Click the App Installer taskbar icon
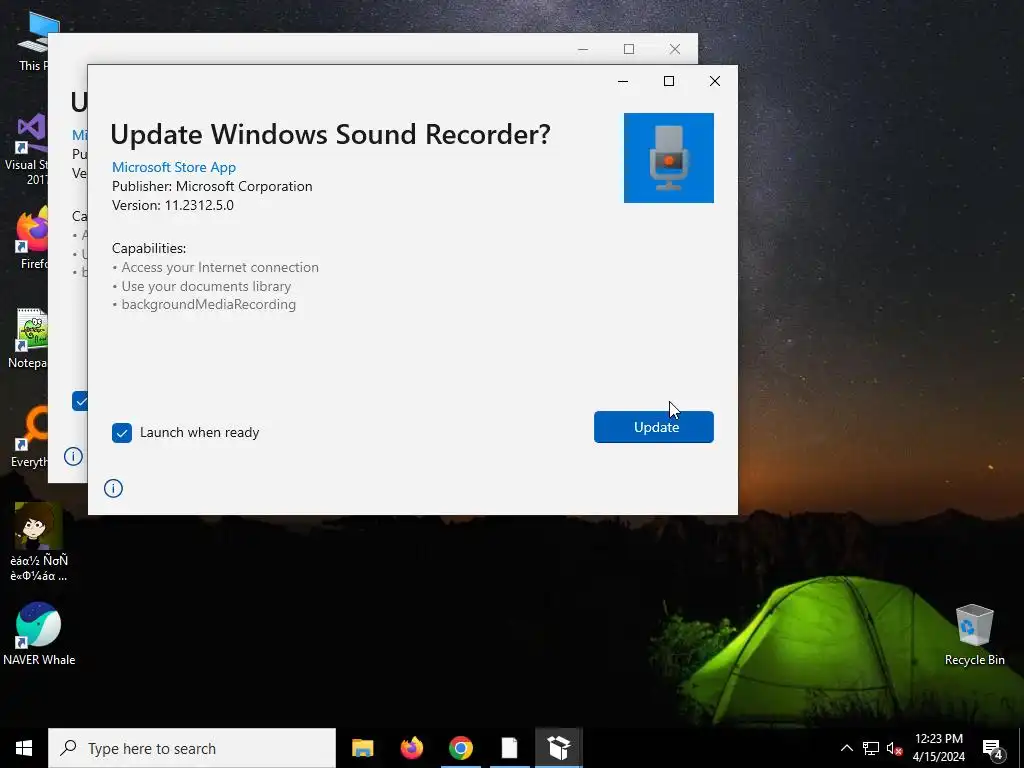The width and height of the screenshot is (1024, 768). 559,748
